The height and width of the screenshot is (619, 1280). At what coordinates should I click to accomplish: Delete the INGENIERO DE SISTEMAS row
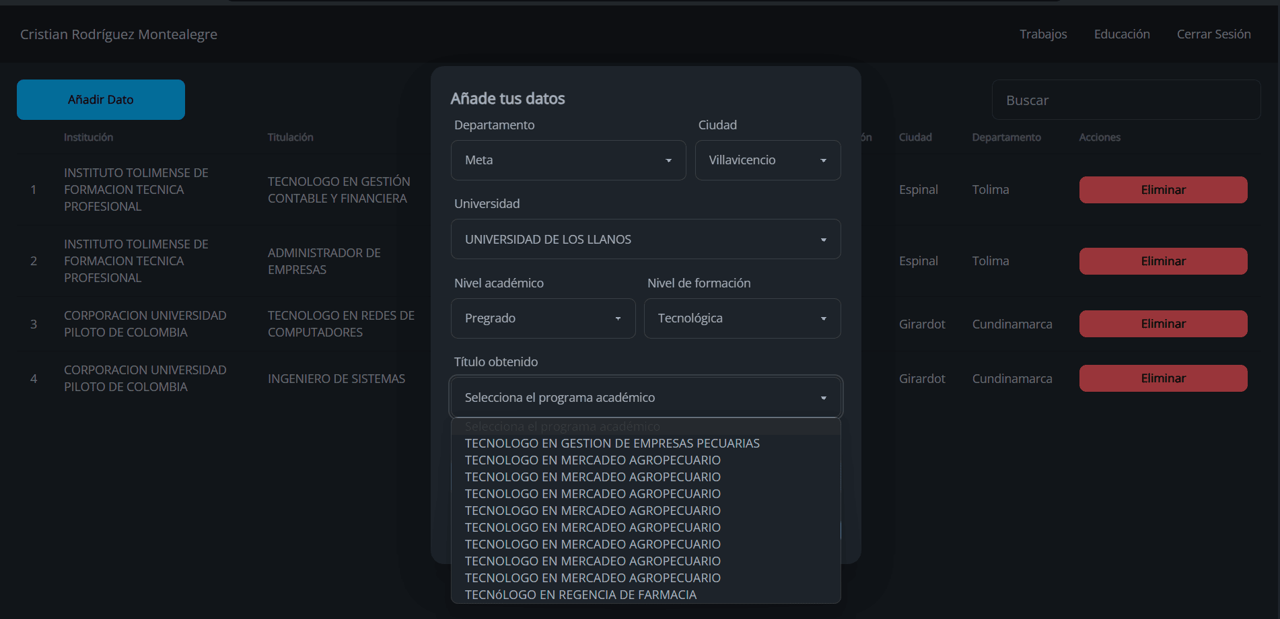click(x=1163, y=378)
